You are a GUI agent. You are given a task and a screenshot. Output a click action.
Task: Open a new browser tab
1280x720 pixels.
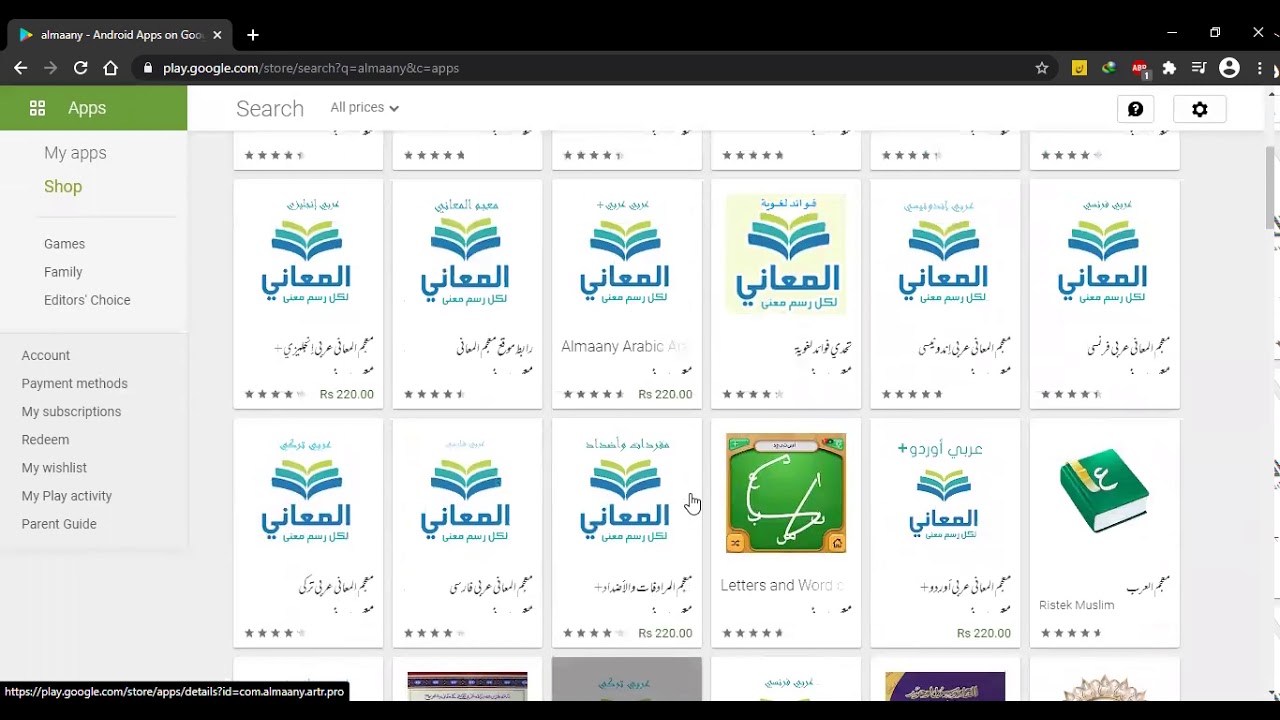253,35
